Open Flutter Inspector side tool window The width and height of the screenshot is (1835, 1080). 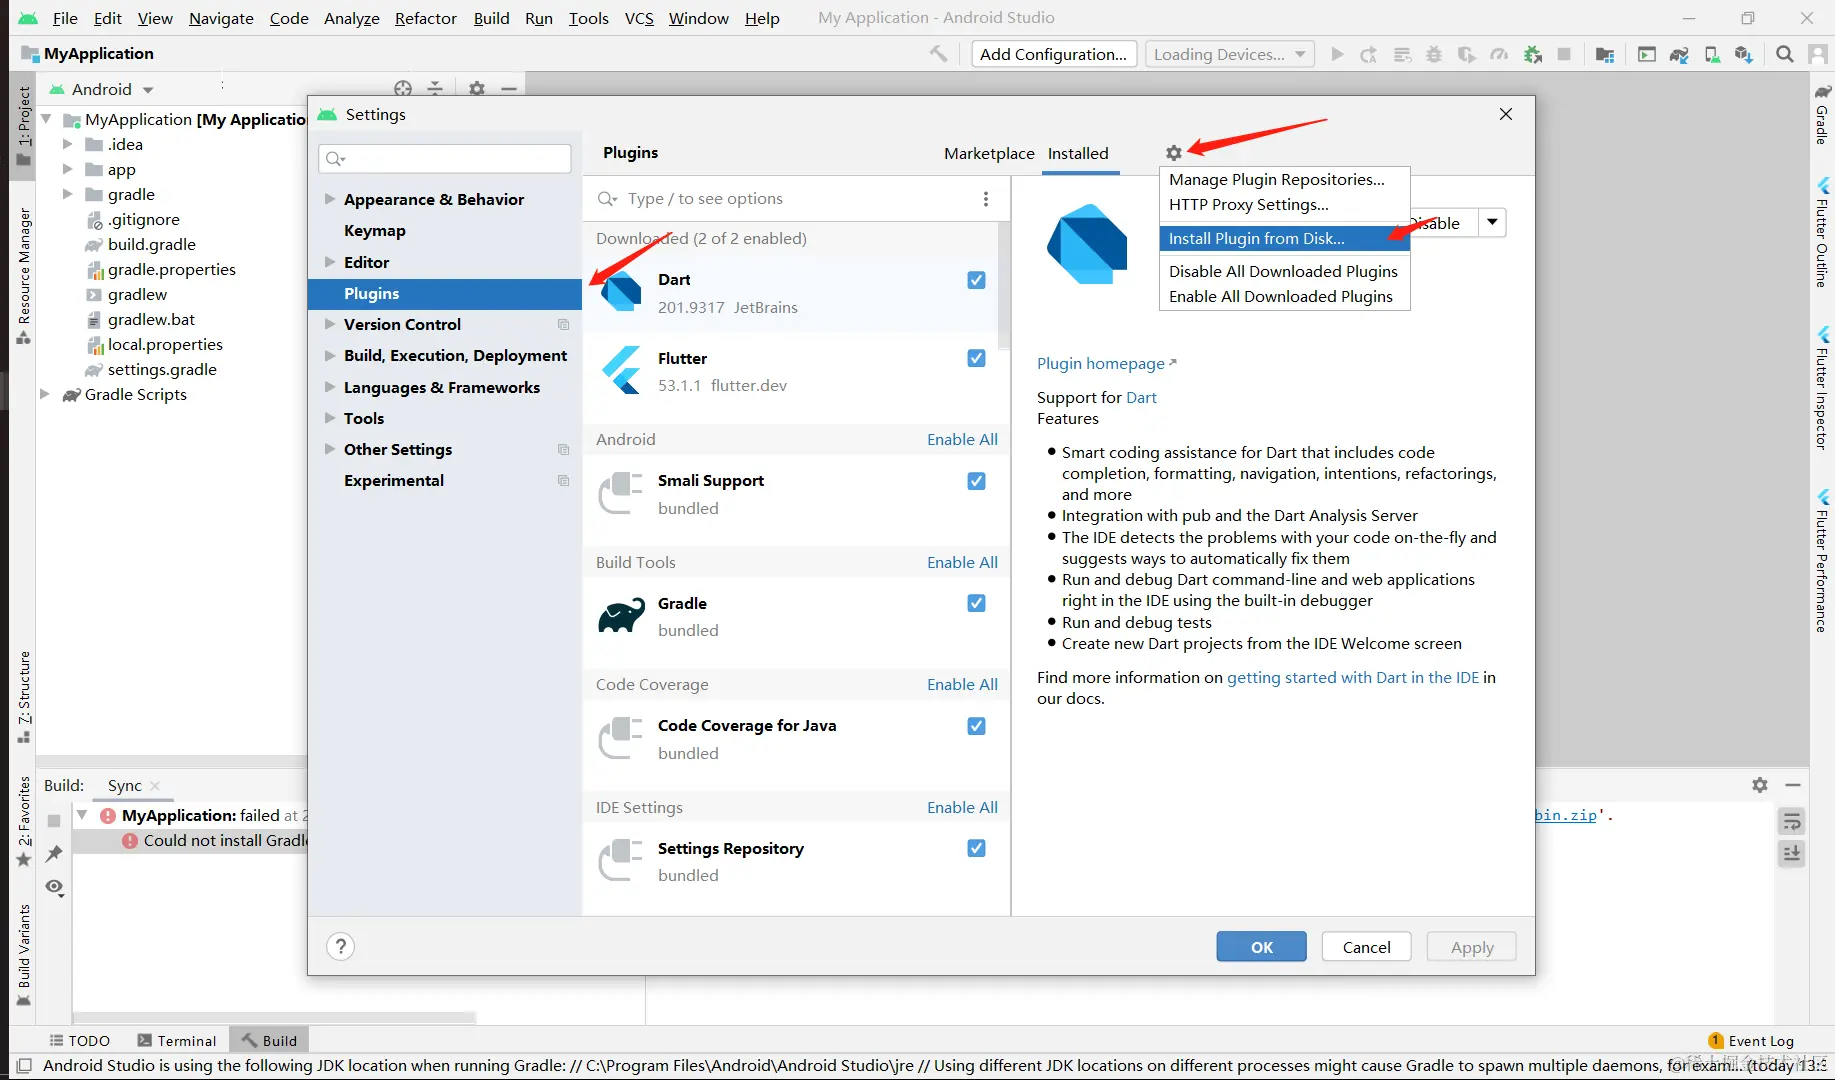point(1822,389)
